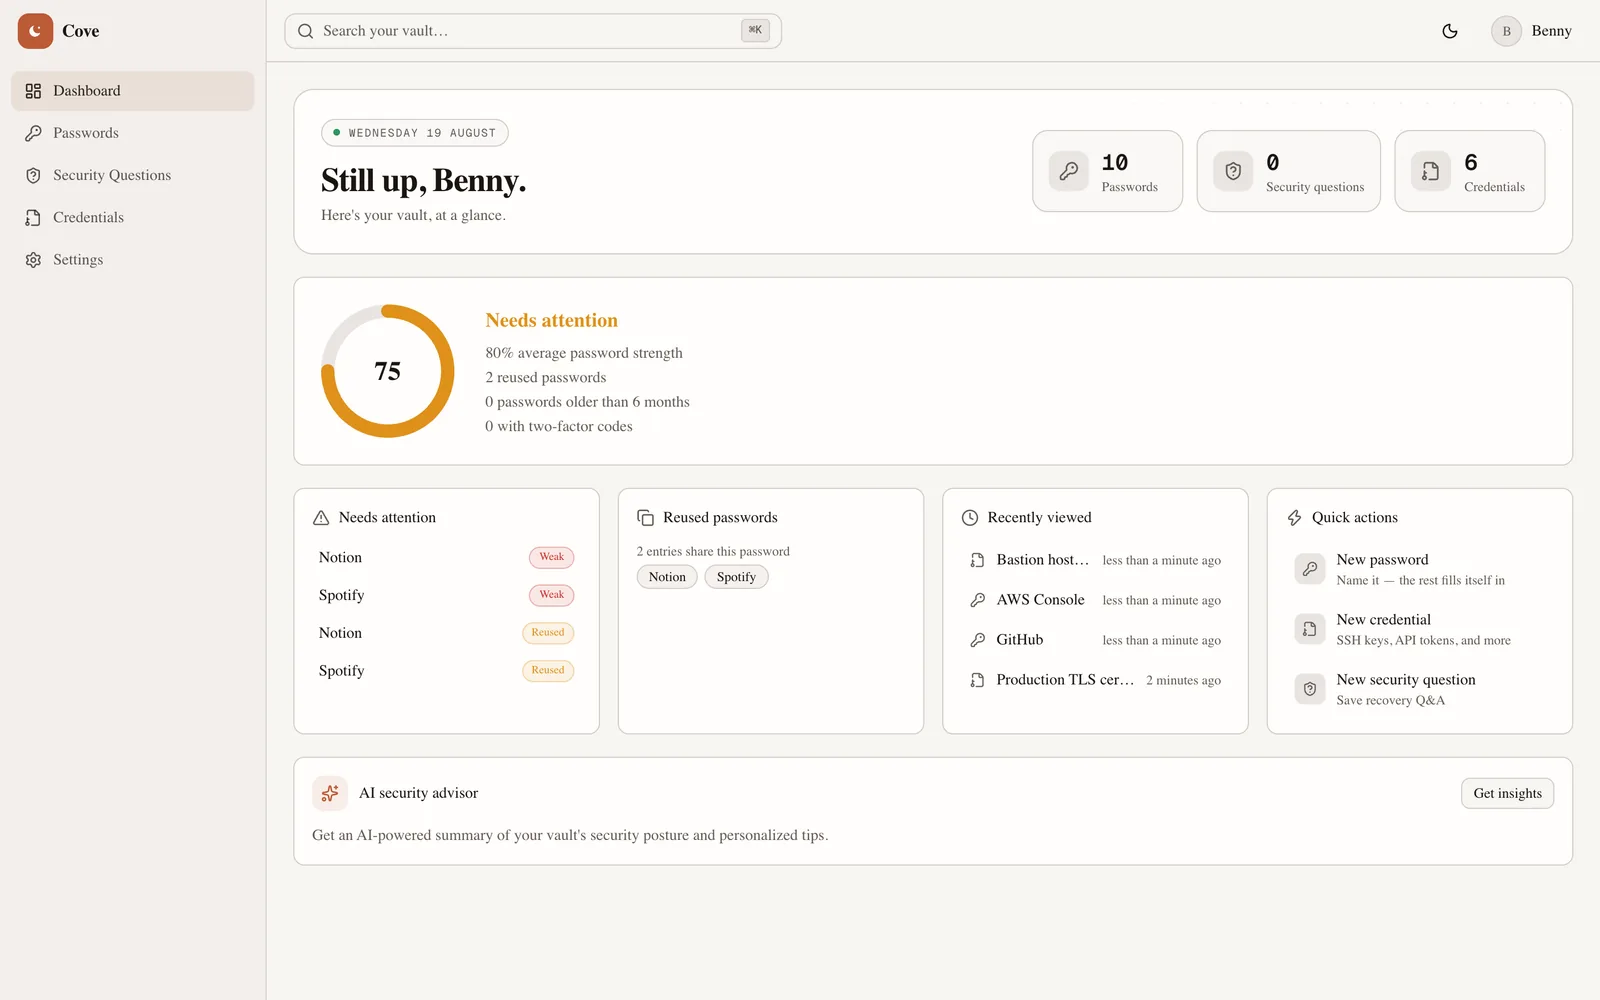
Task: Click the warning triangle icon beside Needs attention
Action: click(321, 518)
